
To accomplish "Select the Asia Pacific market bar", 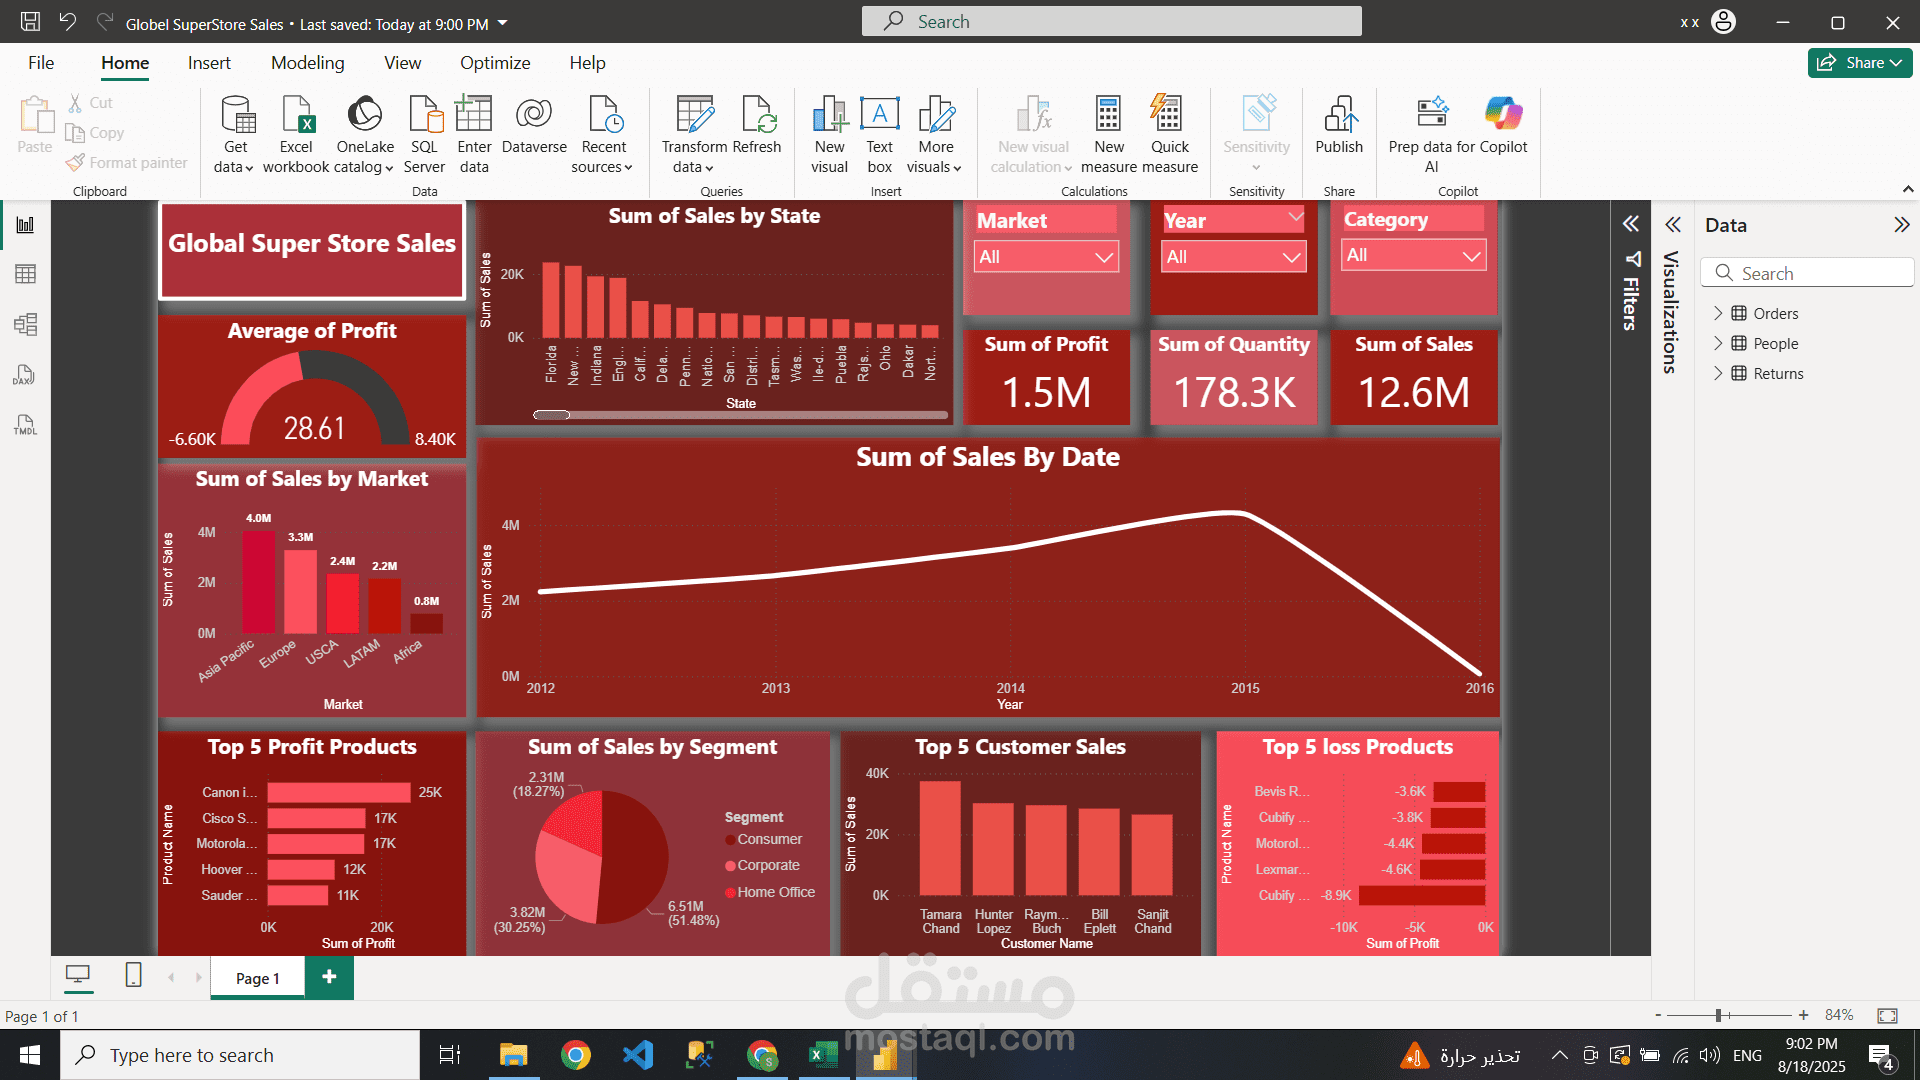I will coord(258,581).
